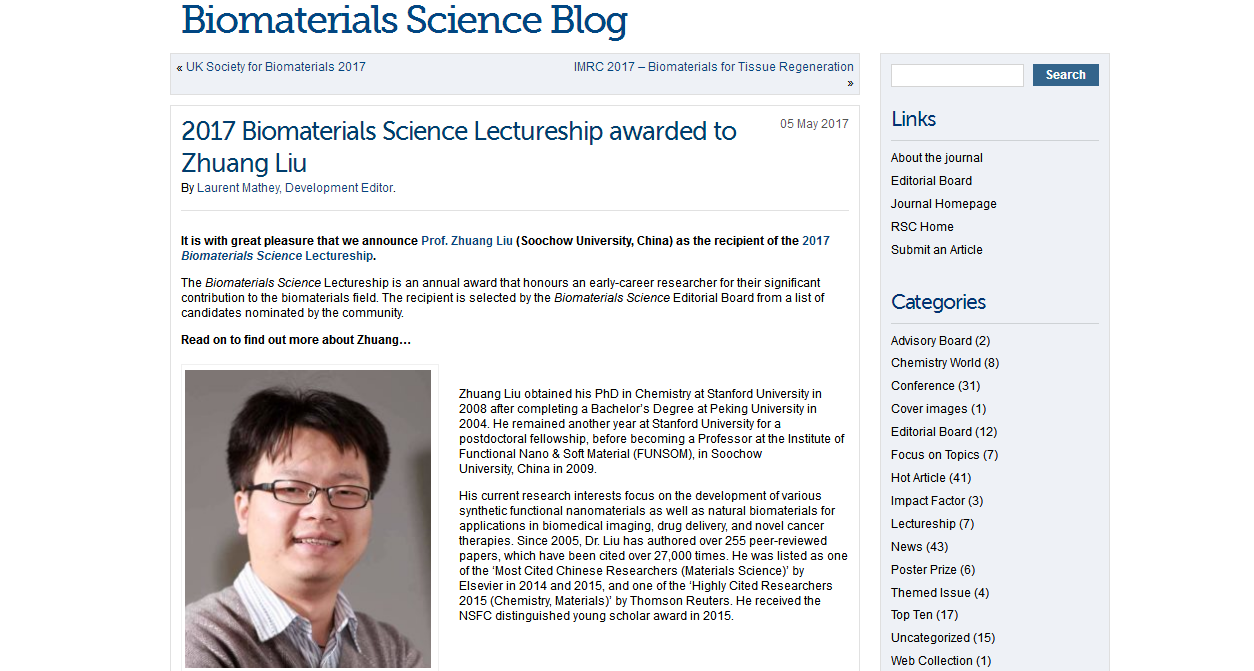View the Poster Prize category

(x=923, y=570)
